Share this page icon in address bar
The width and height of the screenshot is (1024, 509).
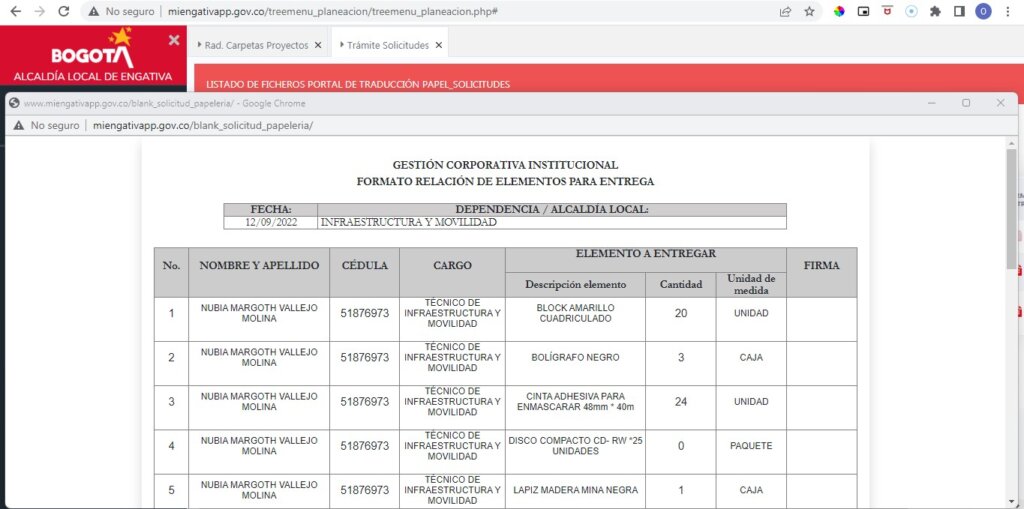point(786,11)
